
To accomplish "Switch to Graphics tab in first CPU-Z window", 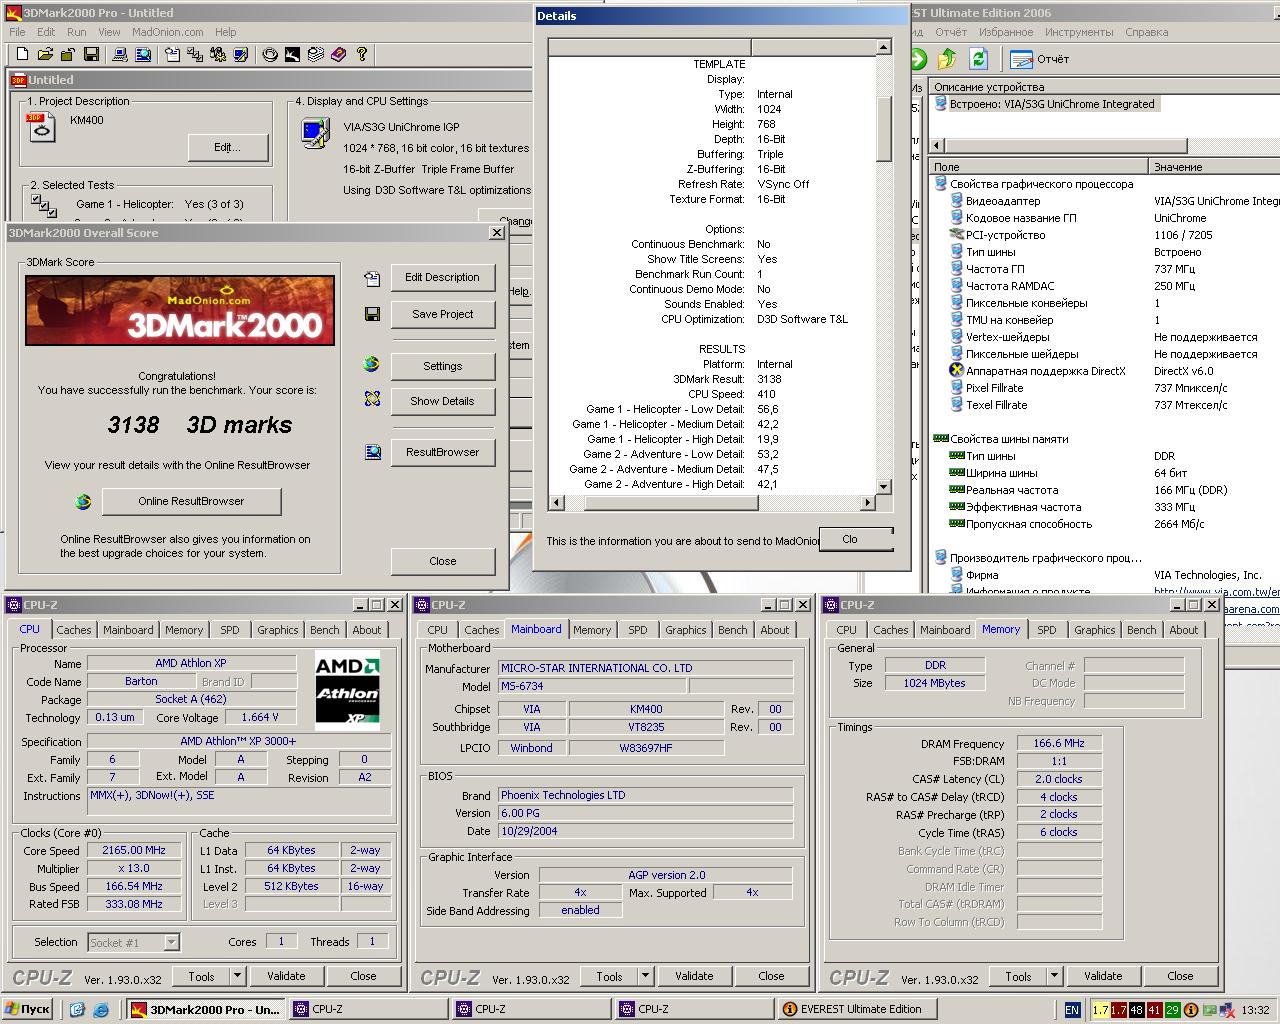I will coord(277,630).
